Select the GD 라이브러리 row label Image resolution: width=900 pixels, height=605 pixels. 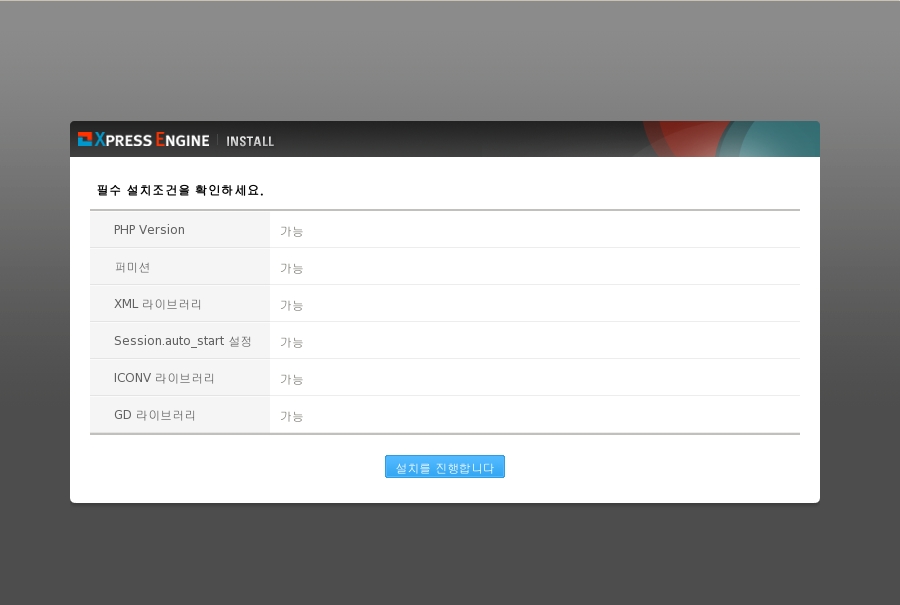tap(154, 415)
